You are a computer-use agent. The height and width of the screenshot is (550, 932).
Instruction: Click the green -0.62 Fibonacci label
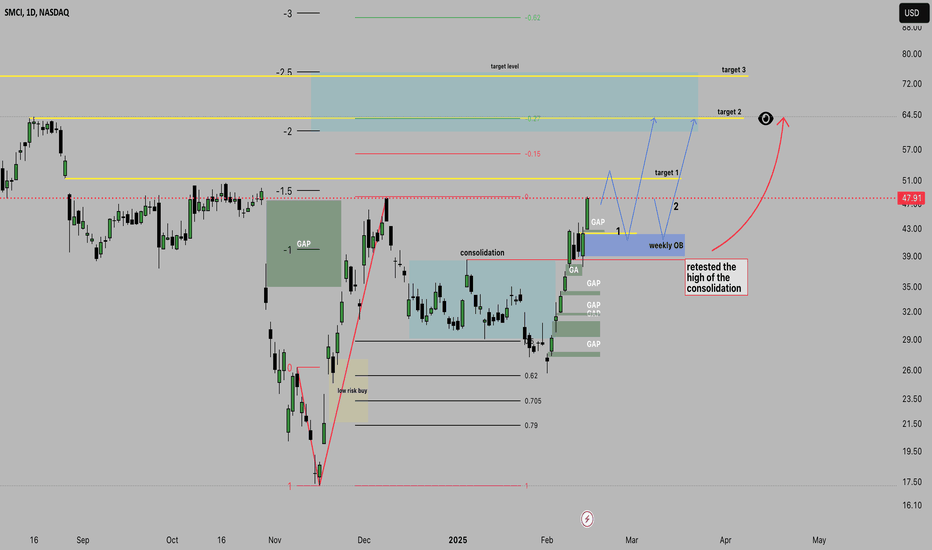[533, 18]
